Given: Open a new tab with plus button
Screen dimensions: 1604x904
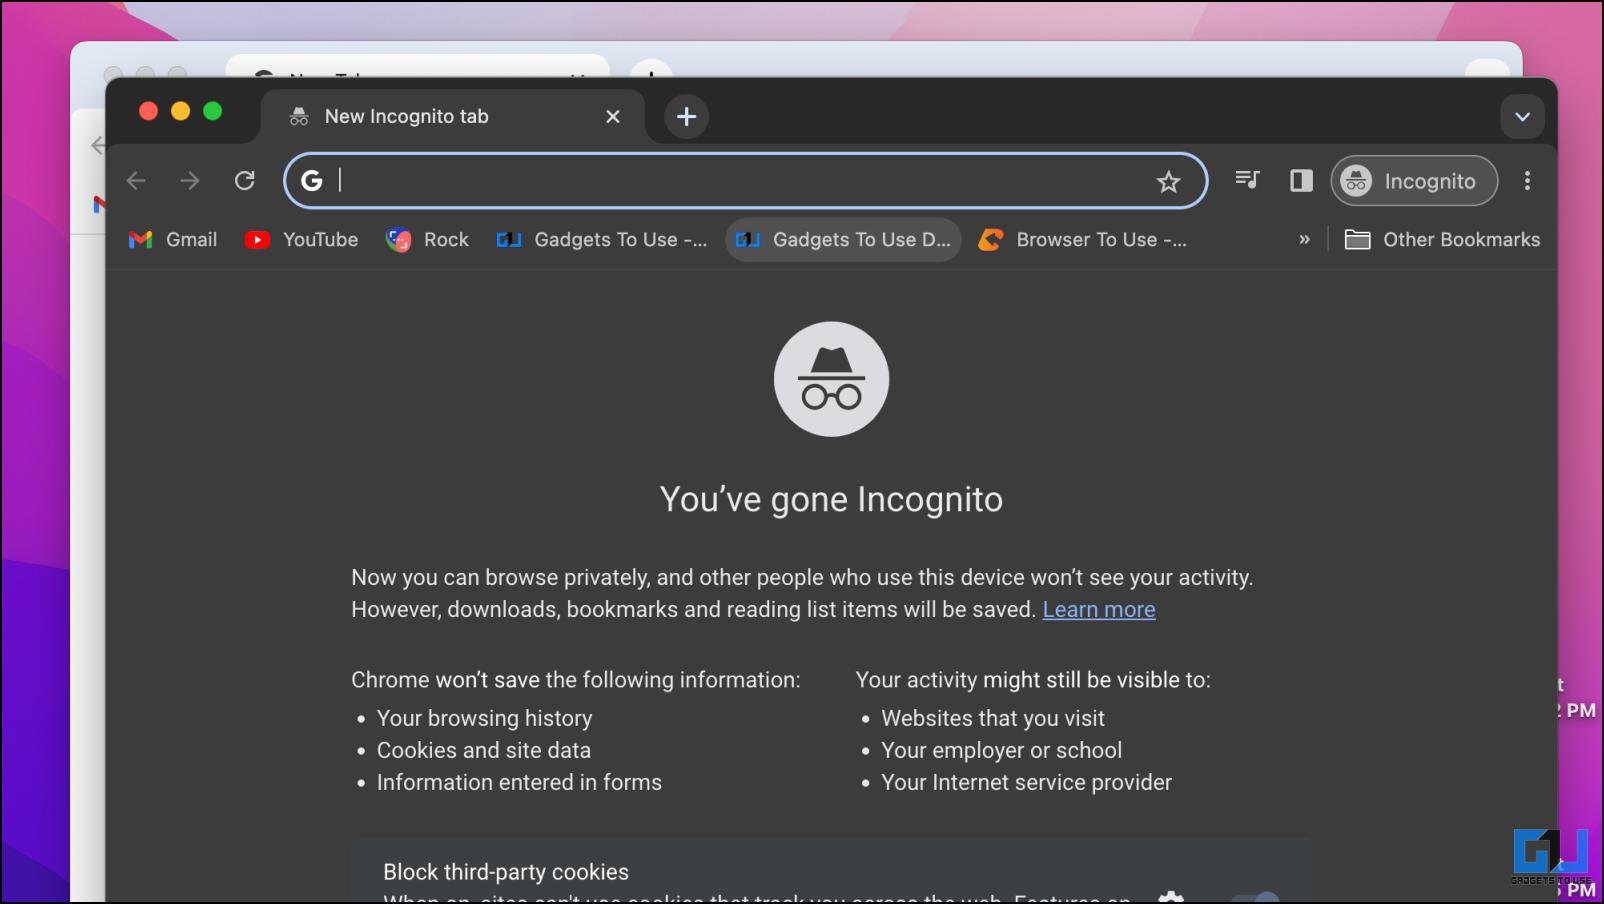Looking at the screenshot, I should pos(686,117).
